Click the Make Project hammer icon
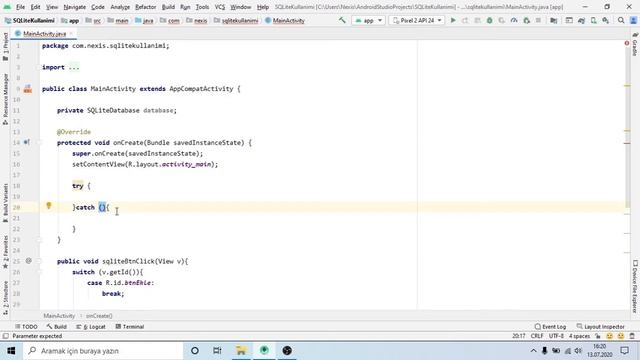The width and height of the screenshot is (640, 360). (x=342, y=20)
